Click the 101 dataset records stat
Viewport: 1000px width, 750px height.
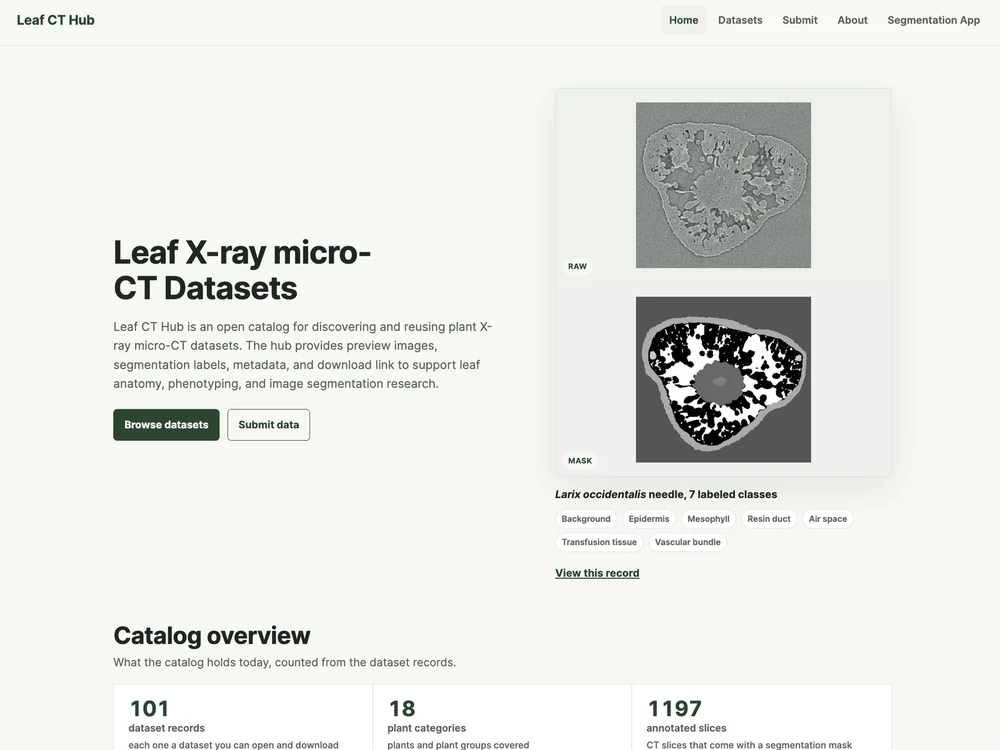[x=243, y=717]
